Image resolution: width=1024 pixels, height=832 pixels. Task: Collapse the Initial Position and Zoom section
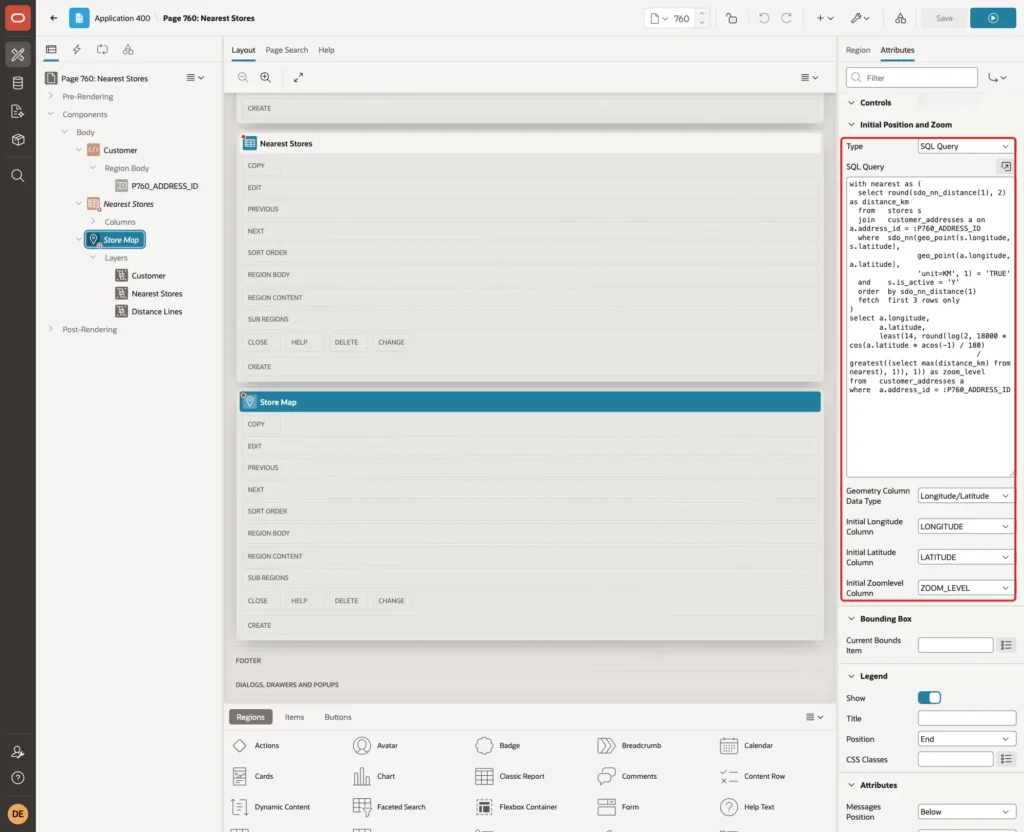click(x=852, y=124)
